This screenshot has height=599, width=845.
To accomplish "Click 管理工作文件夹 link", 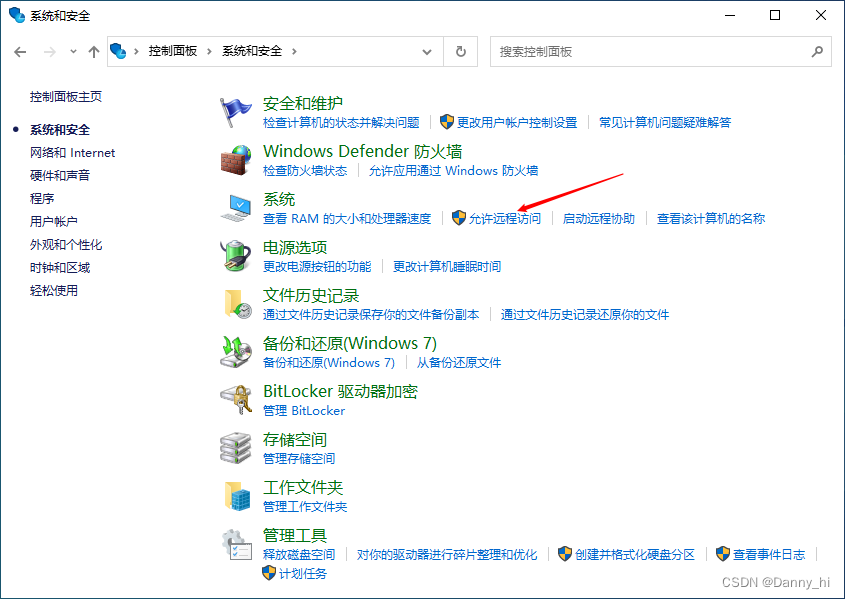I will (x=305, y=507).
